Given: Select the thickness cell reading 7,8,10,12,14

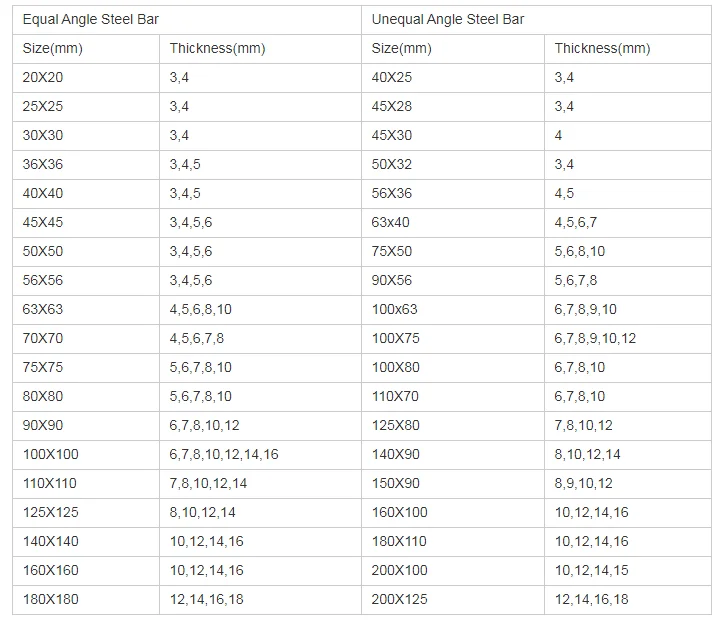Looking at the screenshot, I should [208, 483].
